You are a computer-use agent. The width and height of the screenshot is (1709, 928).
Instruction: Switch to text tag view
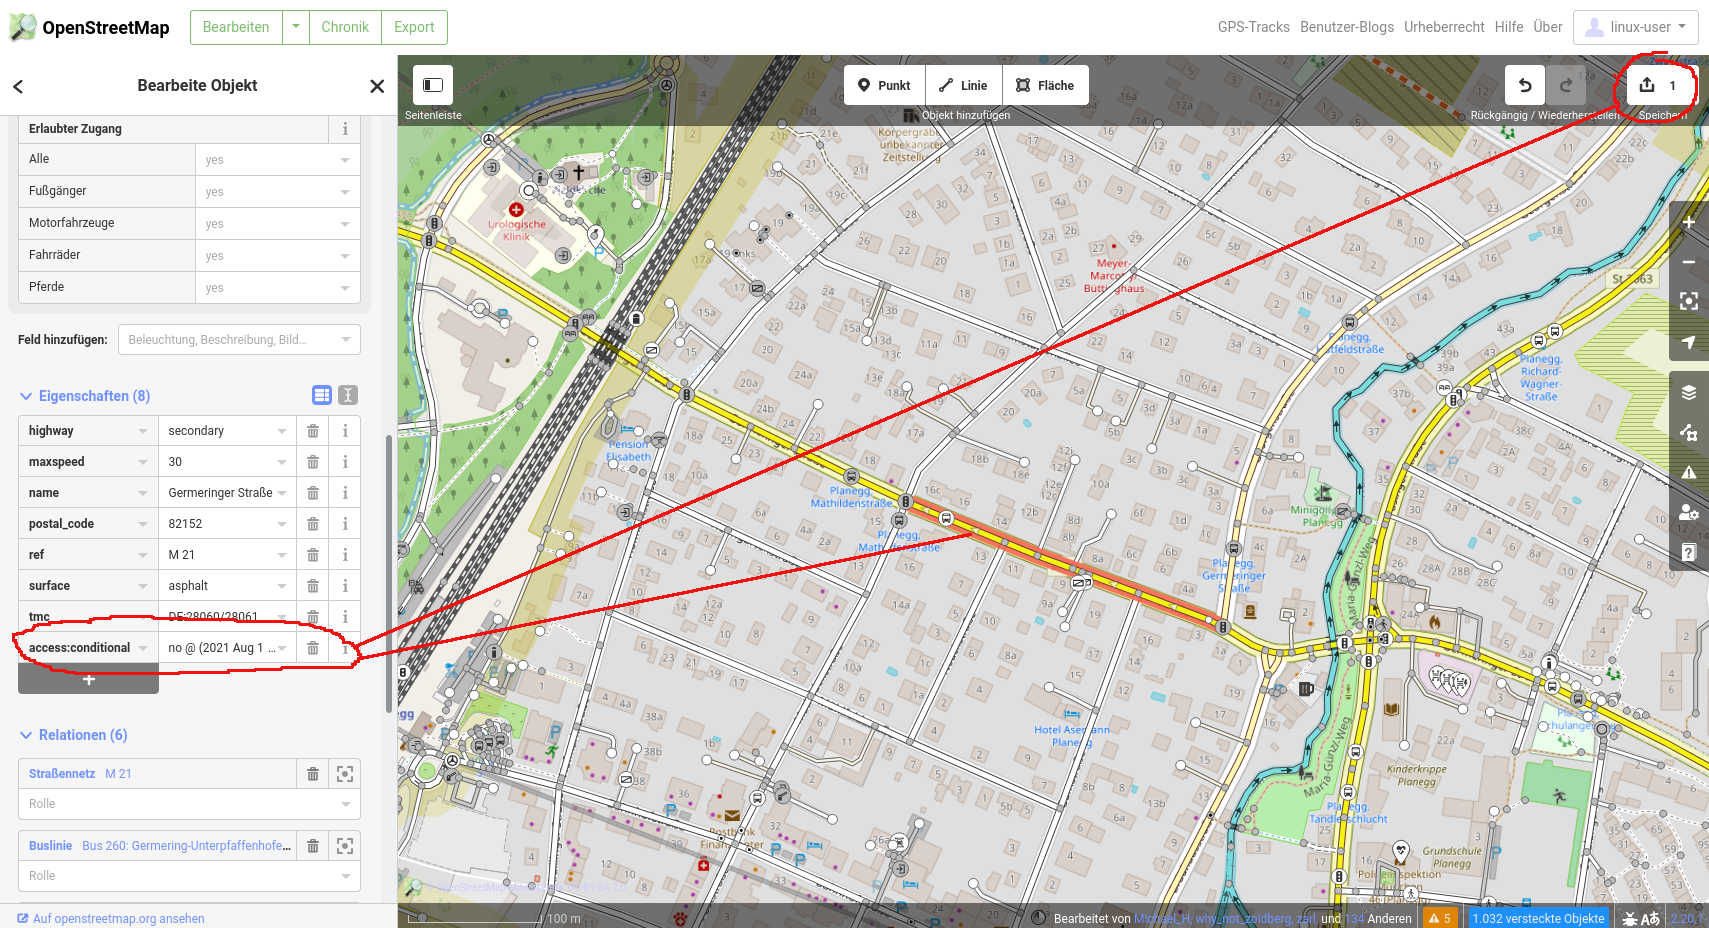(348, 395)
